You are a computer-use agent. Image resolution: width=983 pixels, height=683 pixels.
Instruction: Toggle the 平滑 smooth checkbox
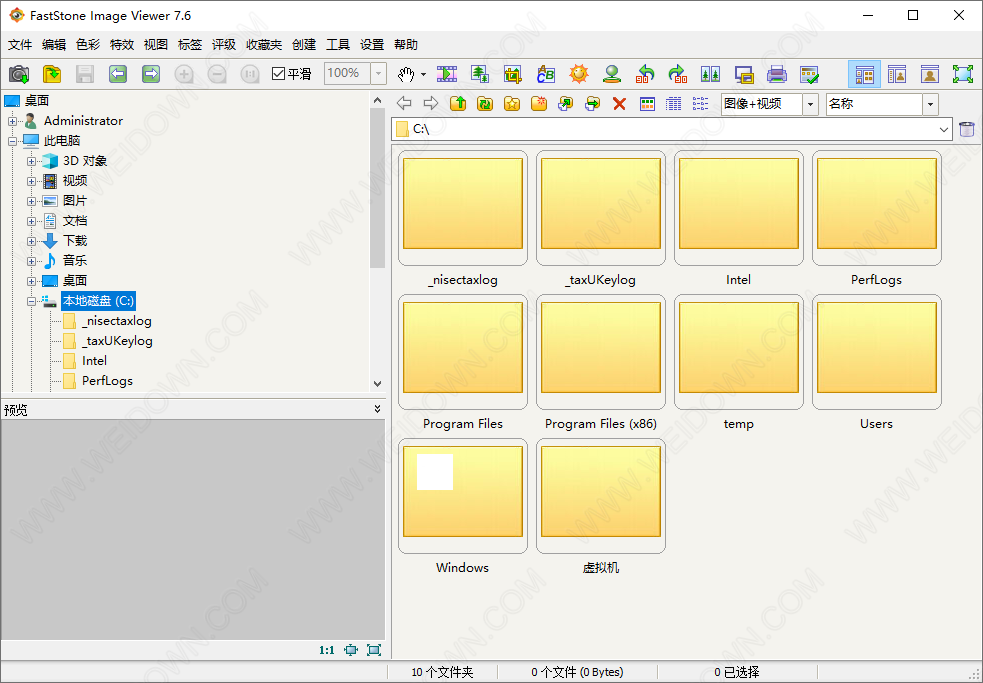(279, 74)
